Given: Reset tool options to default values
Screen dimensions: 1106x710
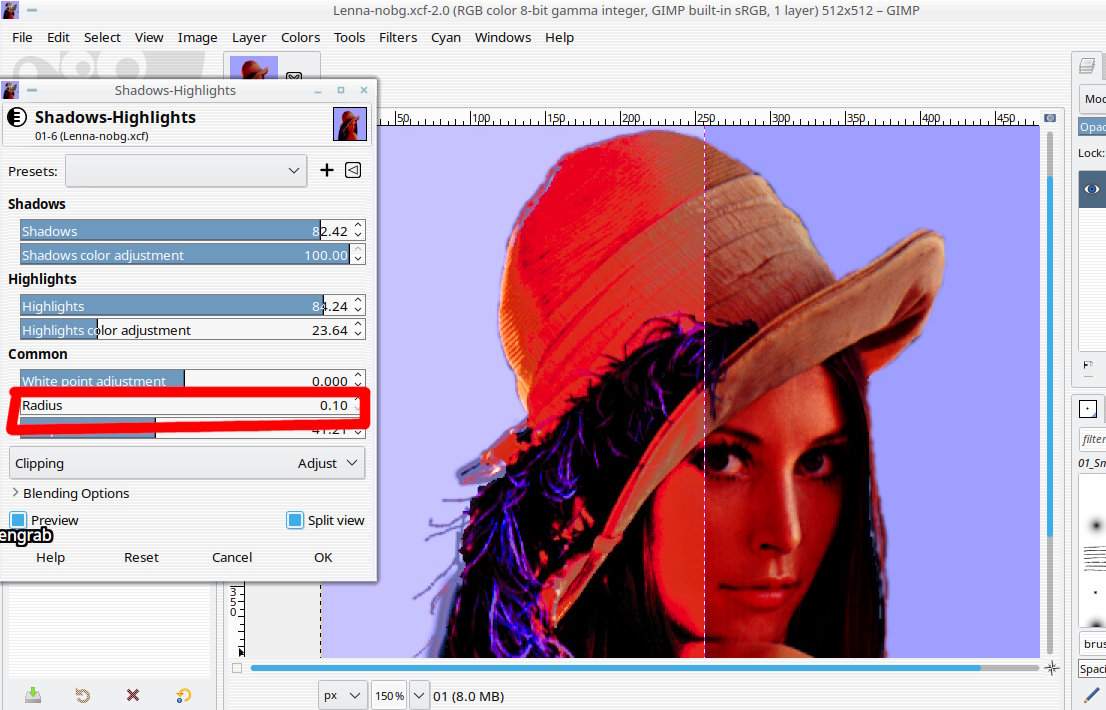Looking at the screenshot, I should (x=183, y=695).
